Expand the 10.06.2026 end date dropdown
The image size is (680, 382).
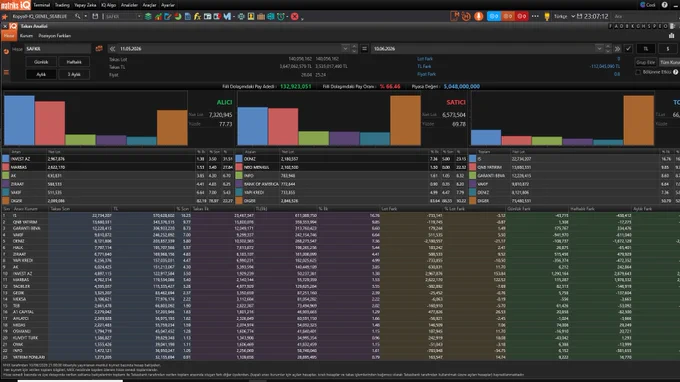coord(599,49)
